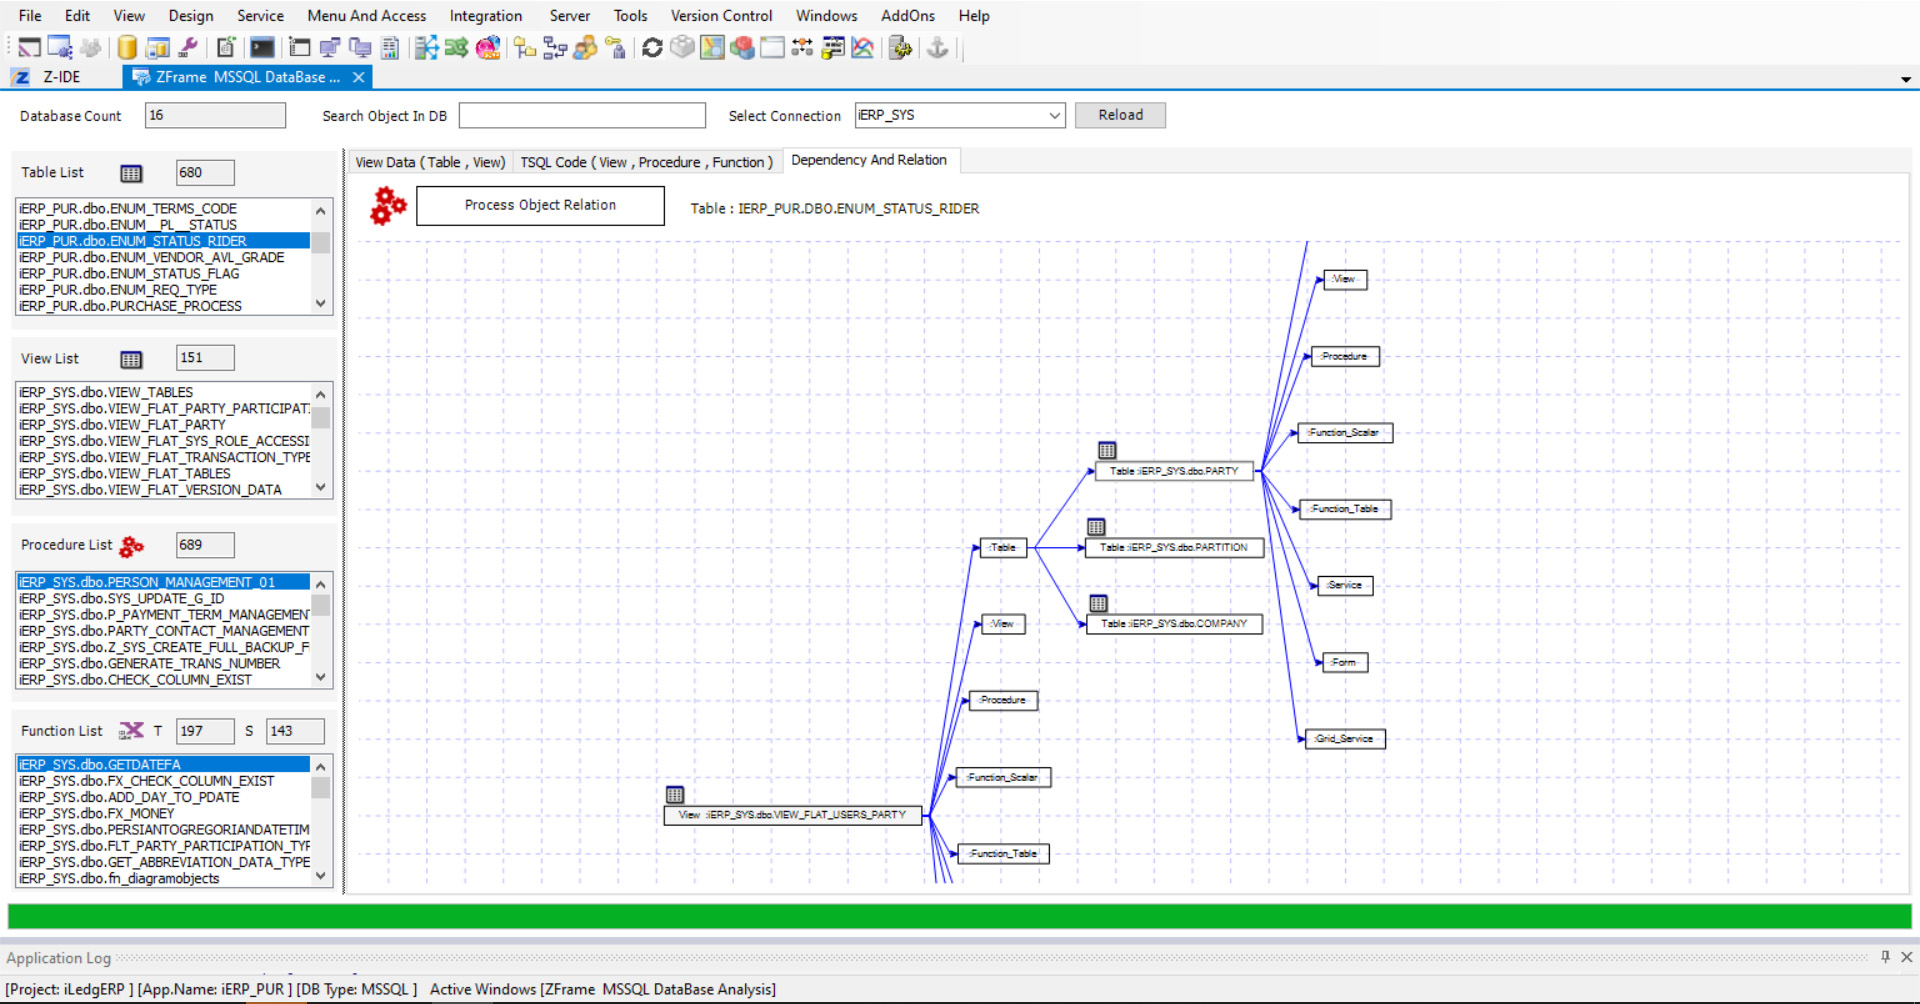Click the table icon above COMPANY node
Screen dimensions: 1920x1004
pyautogui.click(x=1098, y=603)
